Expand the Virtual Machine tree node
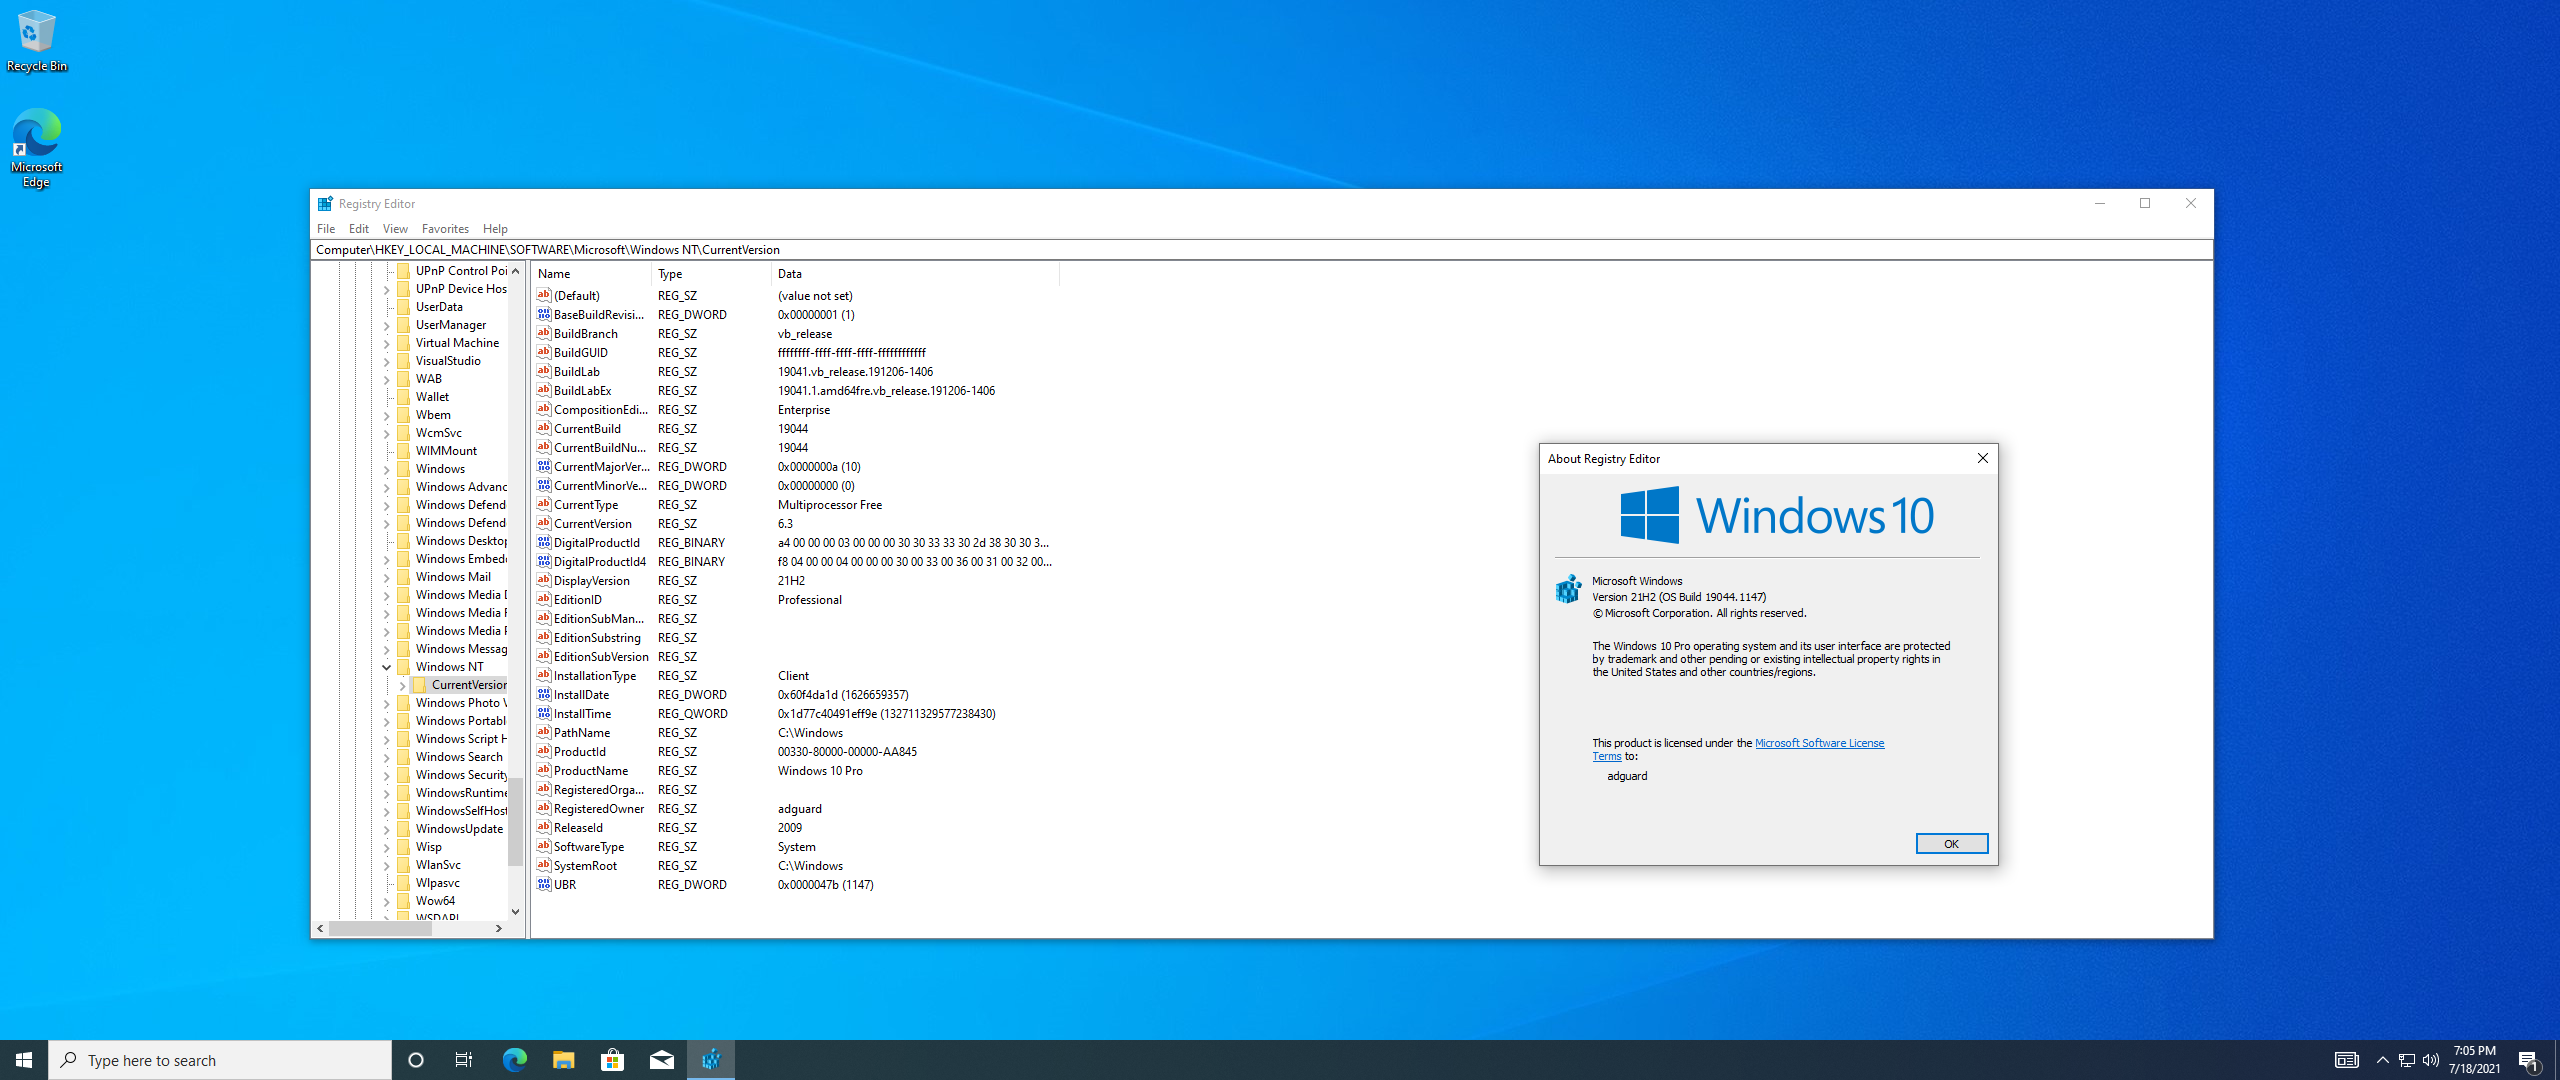The image size is (2560, 1080). (x=387, y=343)
